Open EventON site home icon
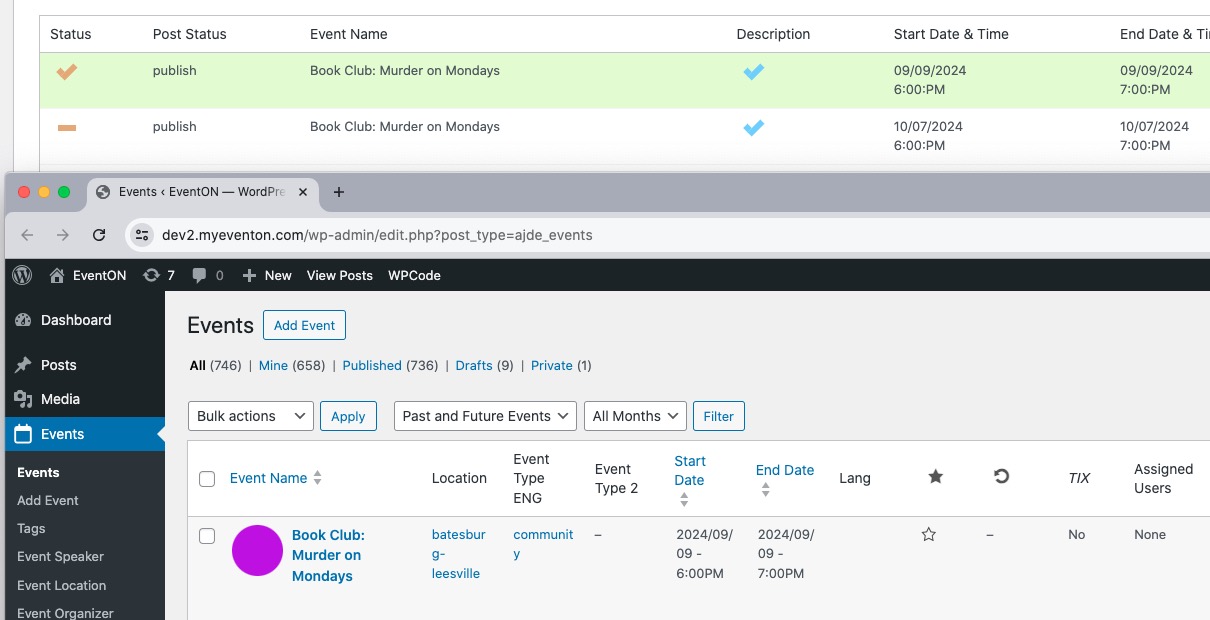This screenshot has width=1210, height=620. click(x=57, y=275)
